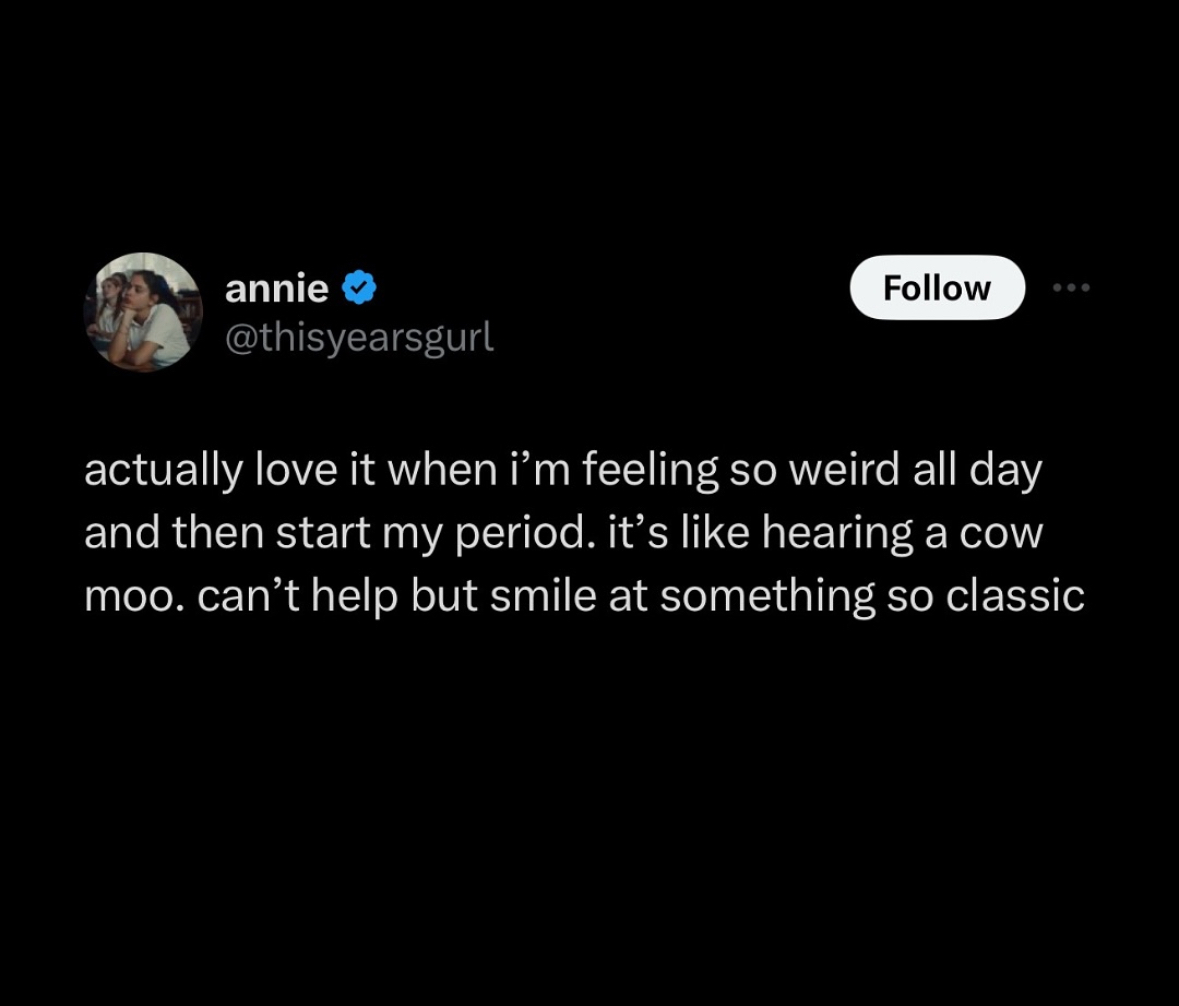Open the three-dot more options menu
1179x1006 pixels.
pos(1071,287)
